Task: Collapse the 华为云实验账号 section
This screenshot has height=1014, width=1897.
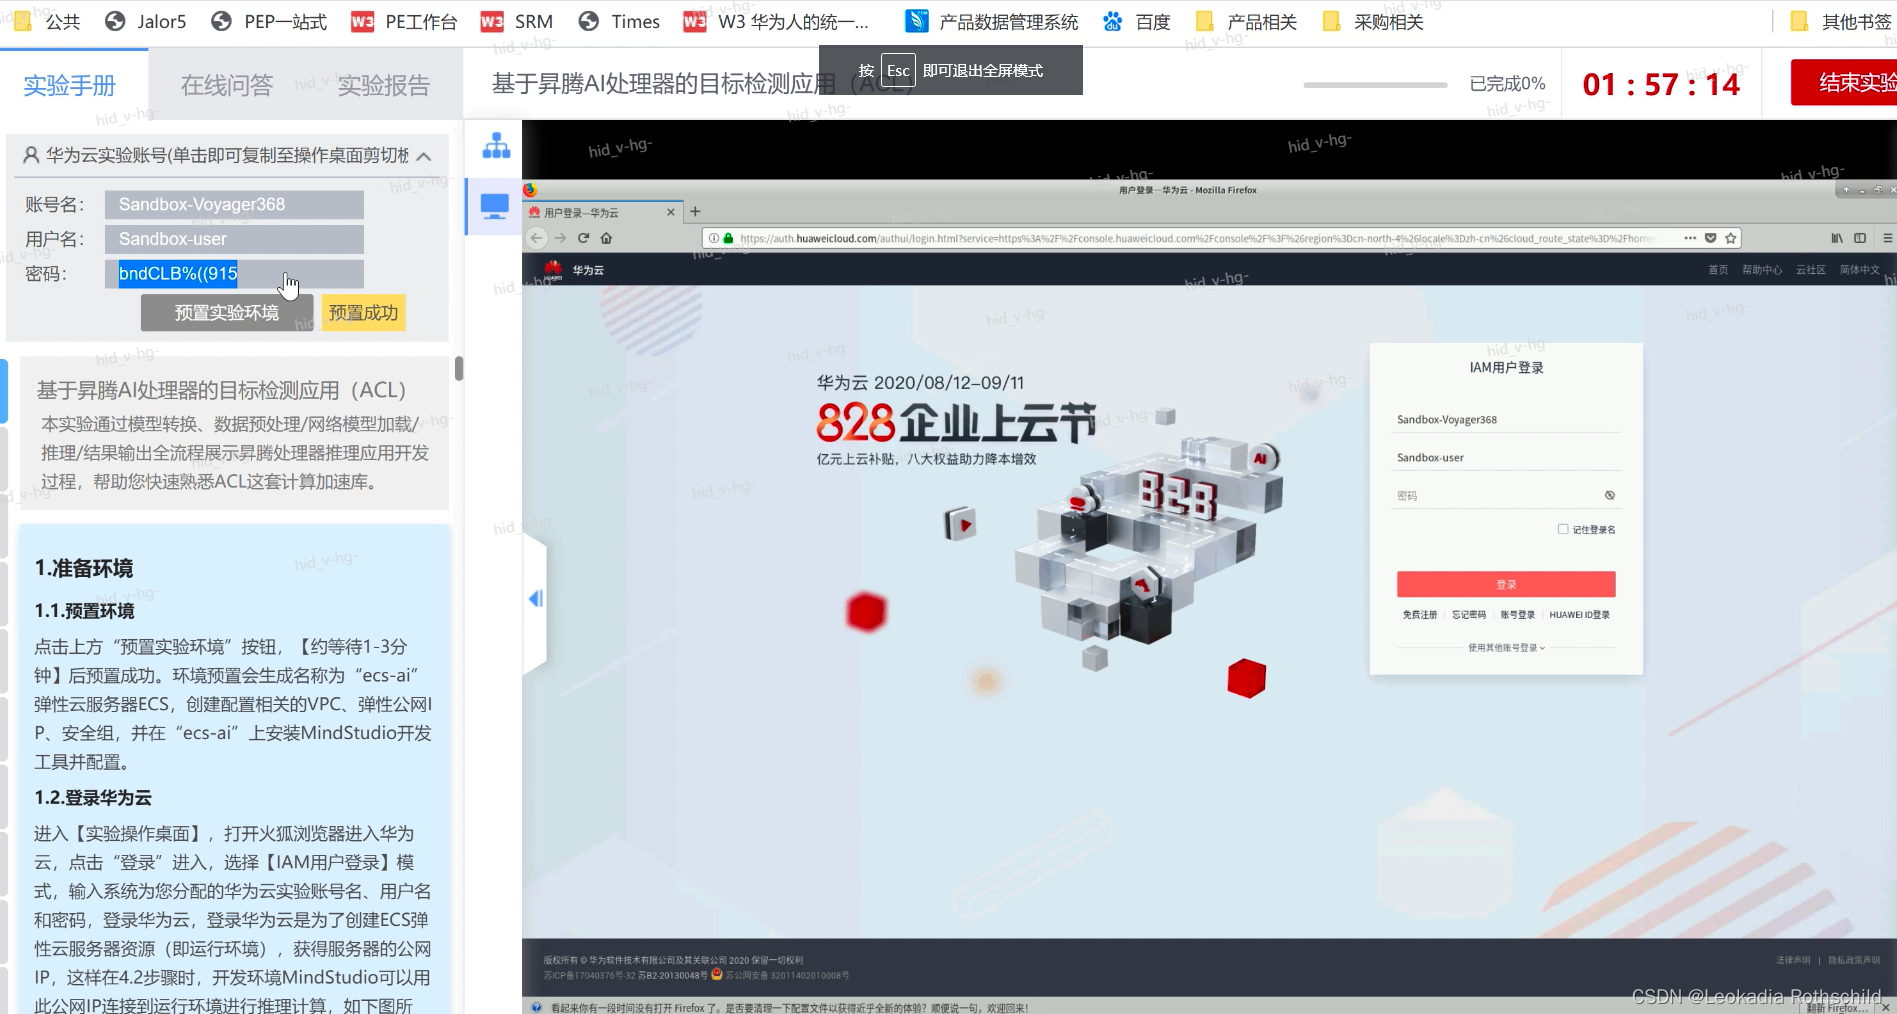Action: [424, 156]
